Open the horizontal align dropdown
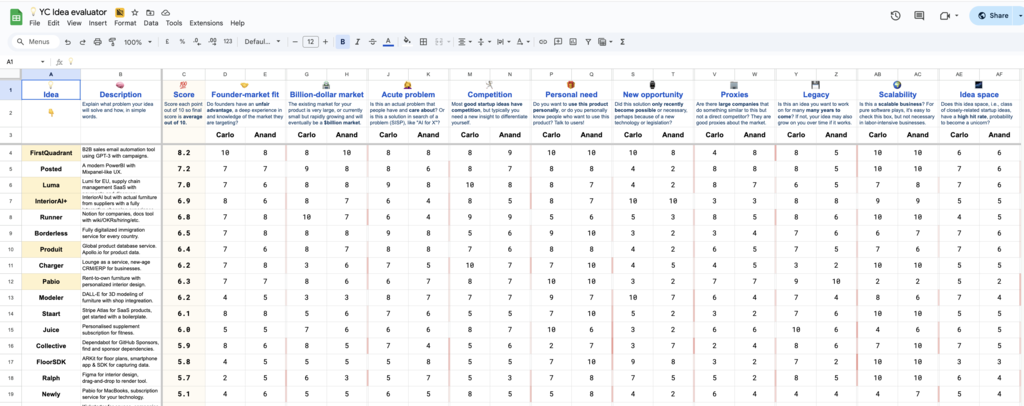 [464, 42]
